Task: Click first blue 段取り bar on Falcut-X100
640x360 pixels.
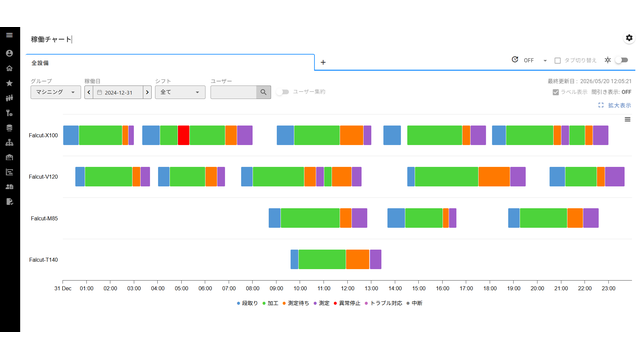Action: click(71, 135)
